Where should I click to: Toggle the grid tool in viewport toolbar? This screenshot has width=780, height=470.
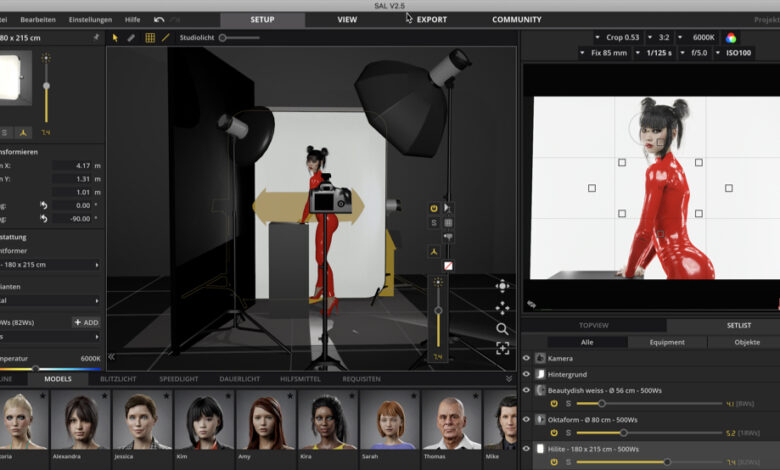[x=150, y=38]
